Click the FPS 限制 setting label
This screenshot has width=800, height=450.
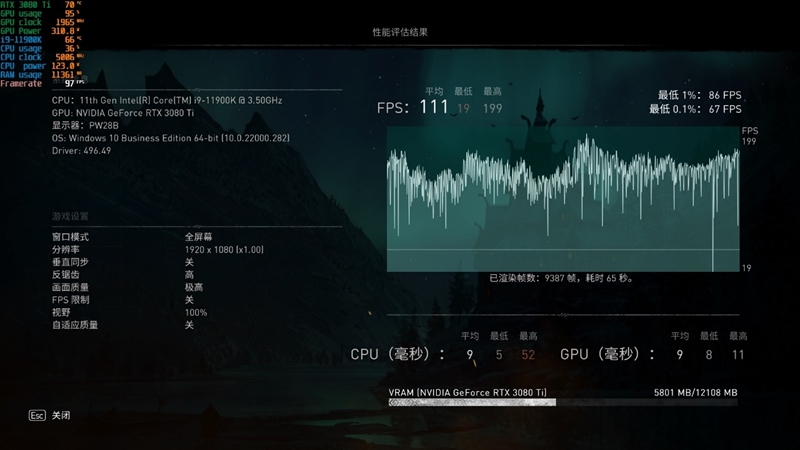(x=70, y=300)
